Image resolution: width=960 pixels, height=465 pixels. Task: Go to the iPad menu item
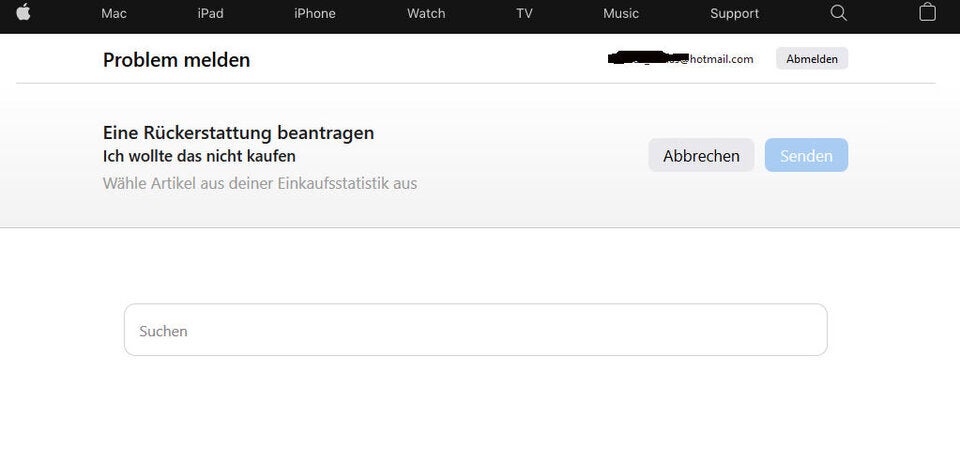211,13
